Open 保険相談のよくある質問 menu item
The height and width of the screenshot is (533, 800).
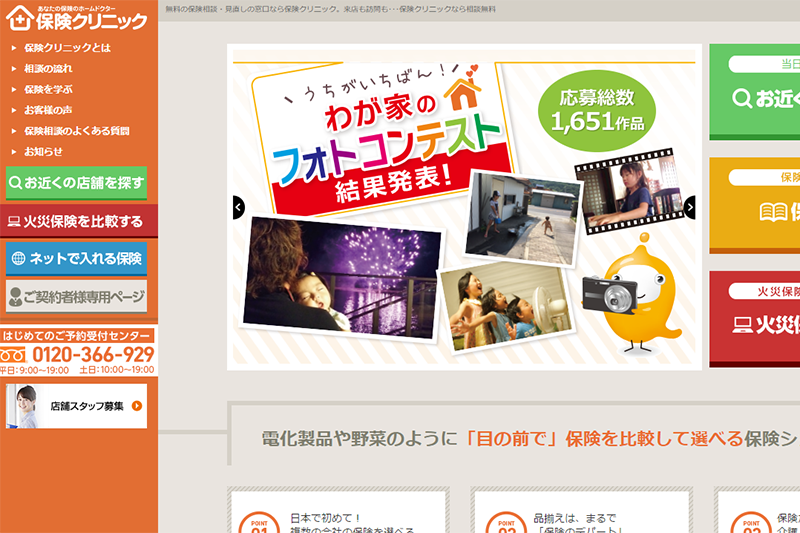coord(77,131)
